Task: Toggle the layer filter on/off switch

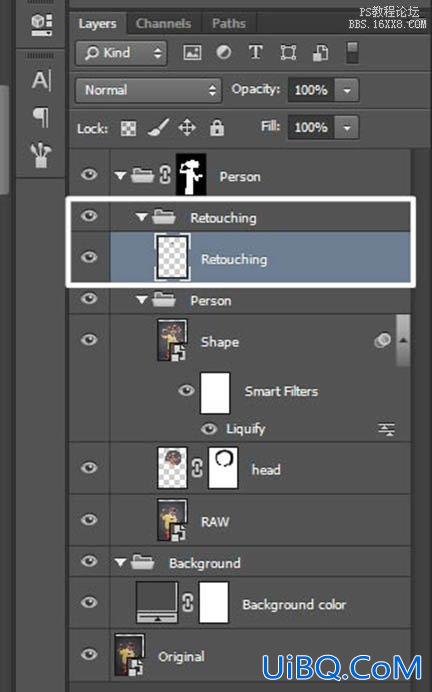Action: pos(352,53)
